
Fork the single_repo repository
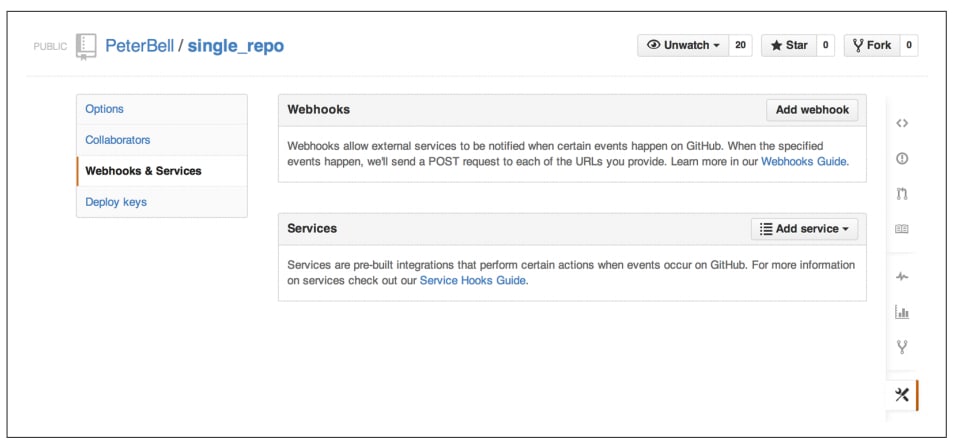872,46
